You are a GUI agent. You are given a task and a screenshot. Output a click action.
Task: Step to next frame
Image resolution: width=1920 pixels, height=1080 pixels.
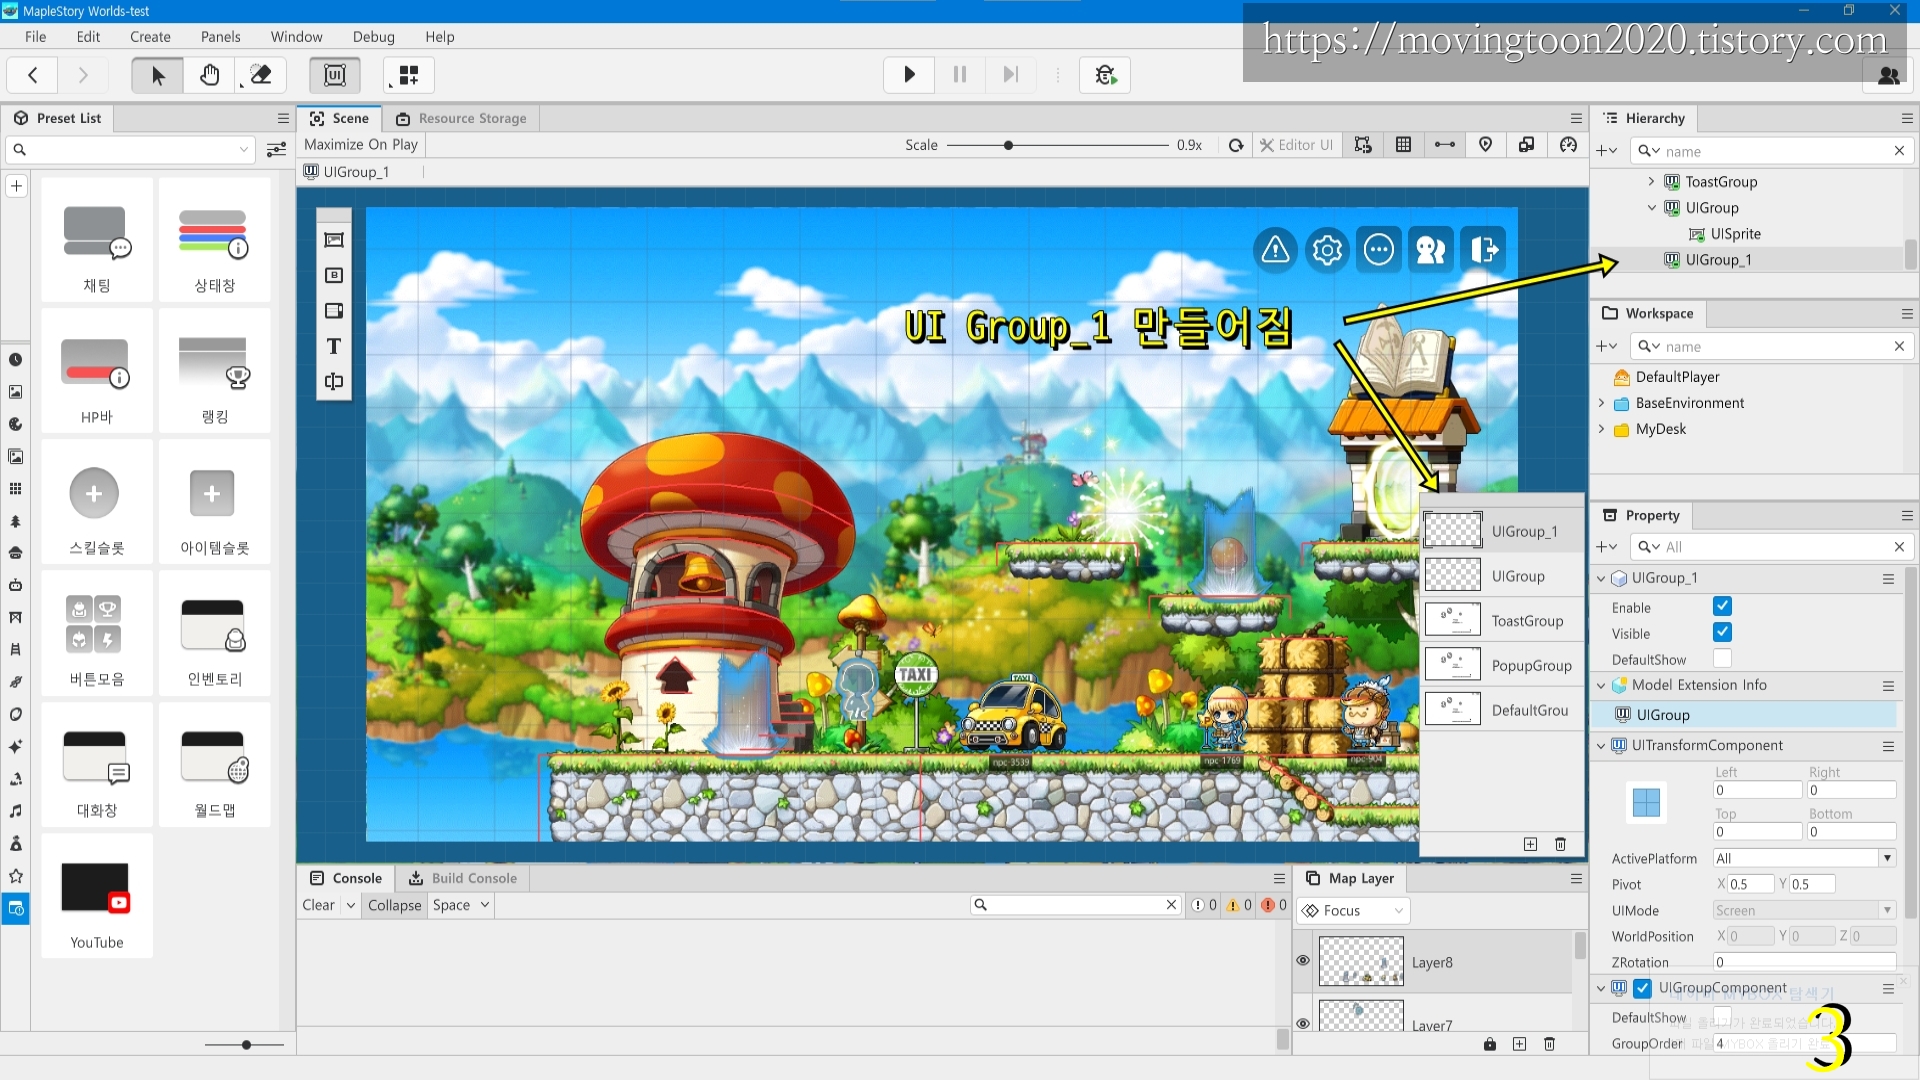1011,75
